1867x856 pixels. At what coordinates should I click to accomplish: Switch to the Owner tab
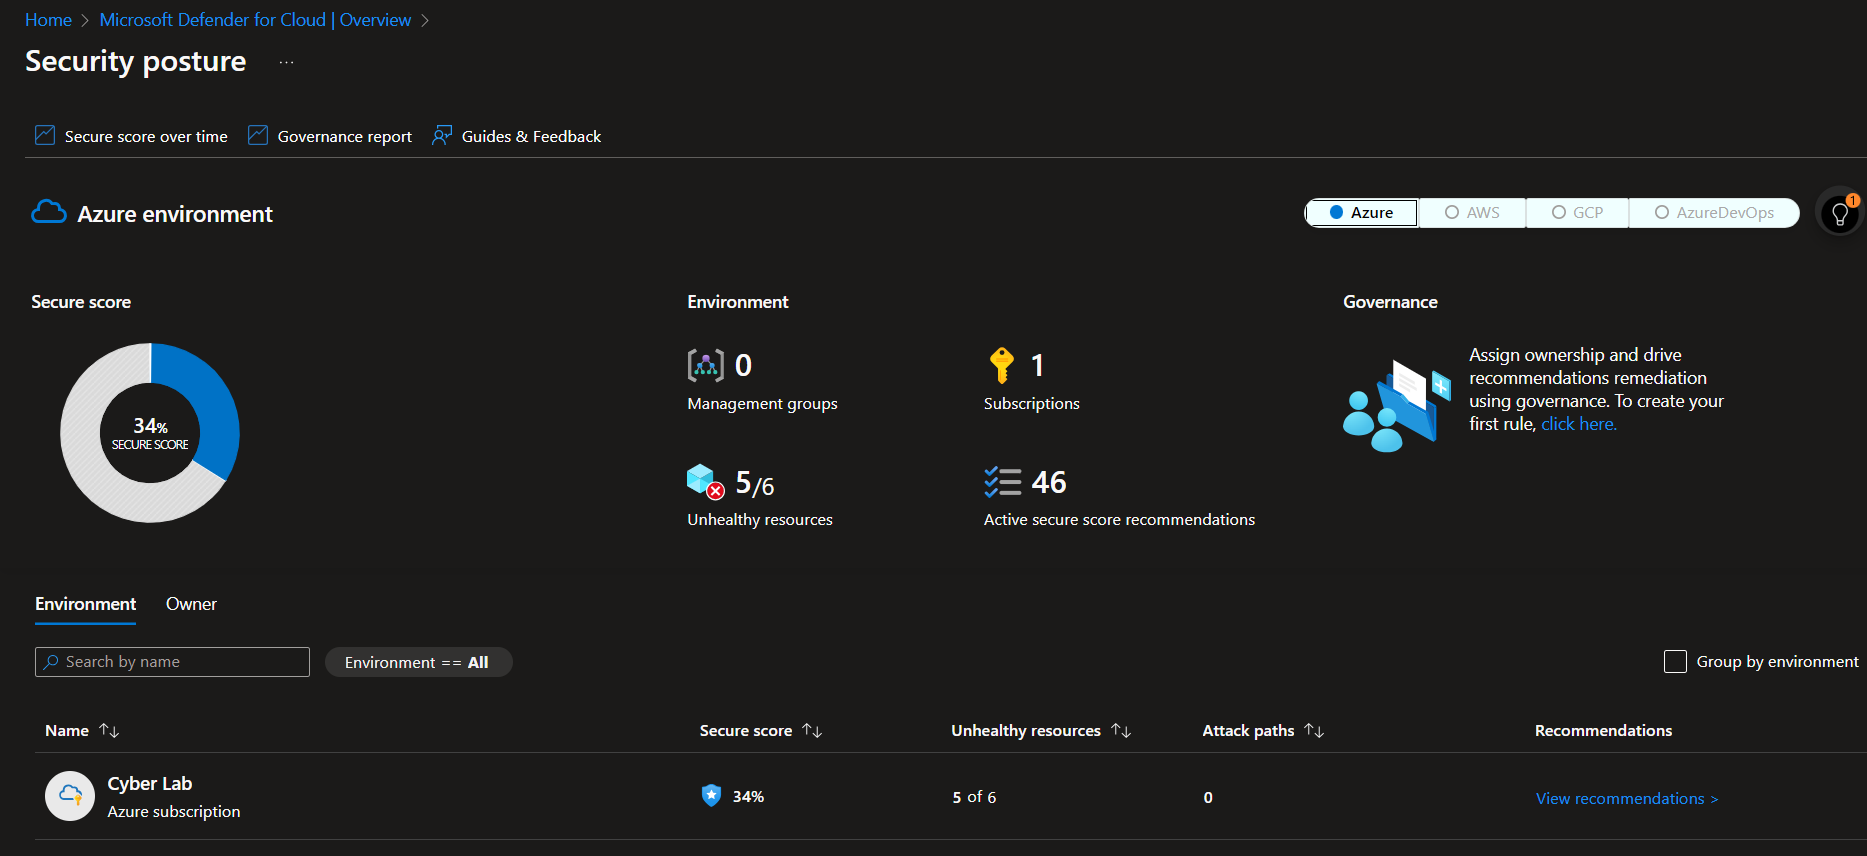click(x=191, y=604)
